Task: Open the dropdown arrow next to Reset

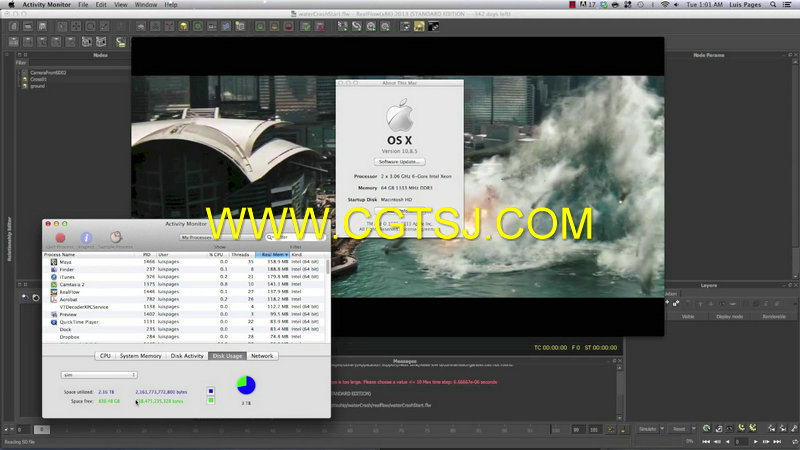Action: (693, 429)
